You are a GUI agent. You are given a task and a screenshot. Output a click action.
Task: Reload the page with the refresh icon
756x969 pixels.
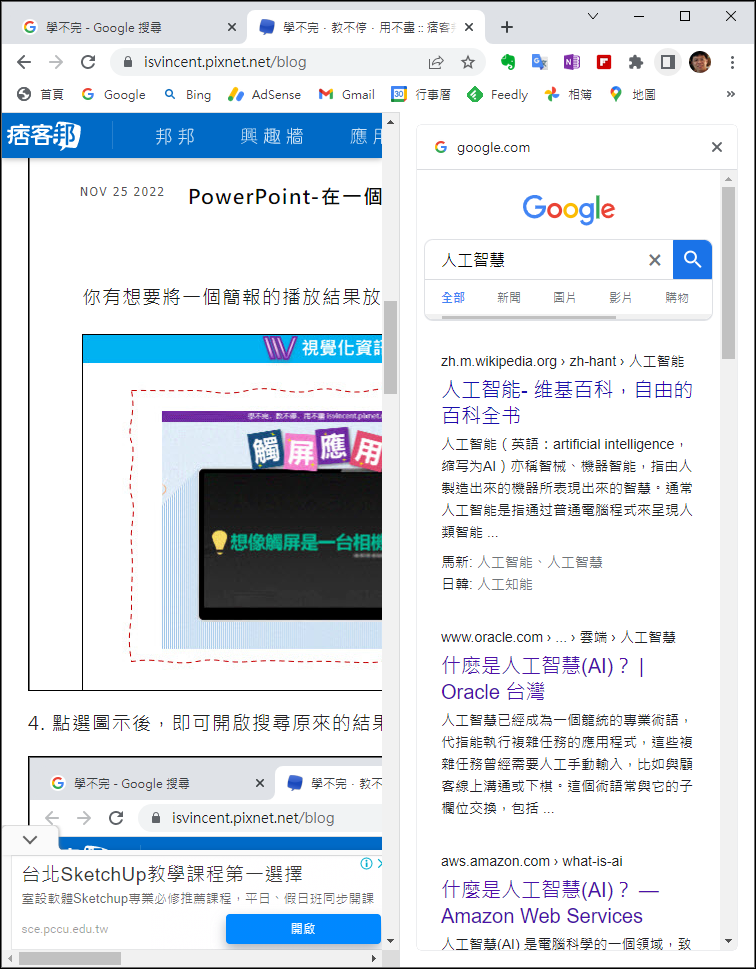click(x=88, y=62)
